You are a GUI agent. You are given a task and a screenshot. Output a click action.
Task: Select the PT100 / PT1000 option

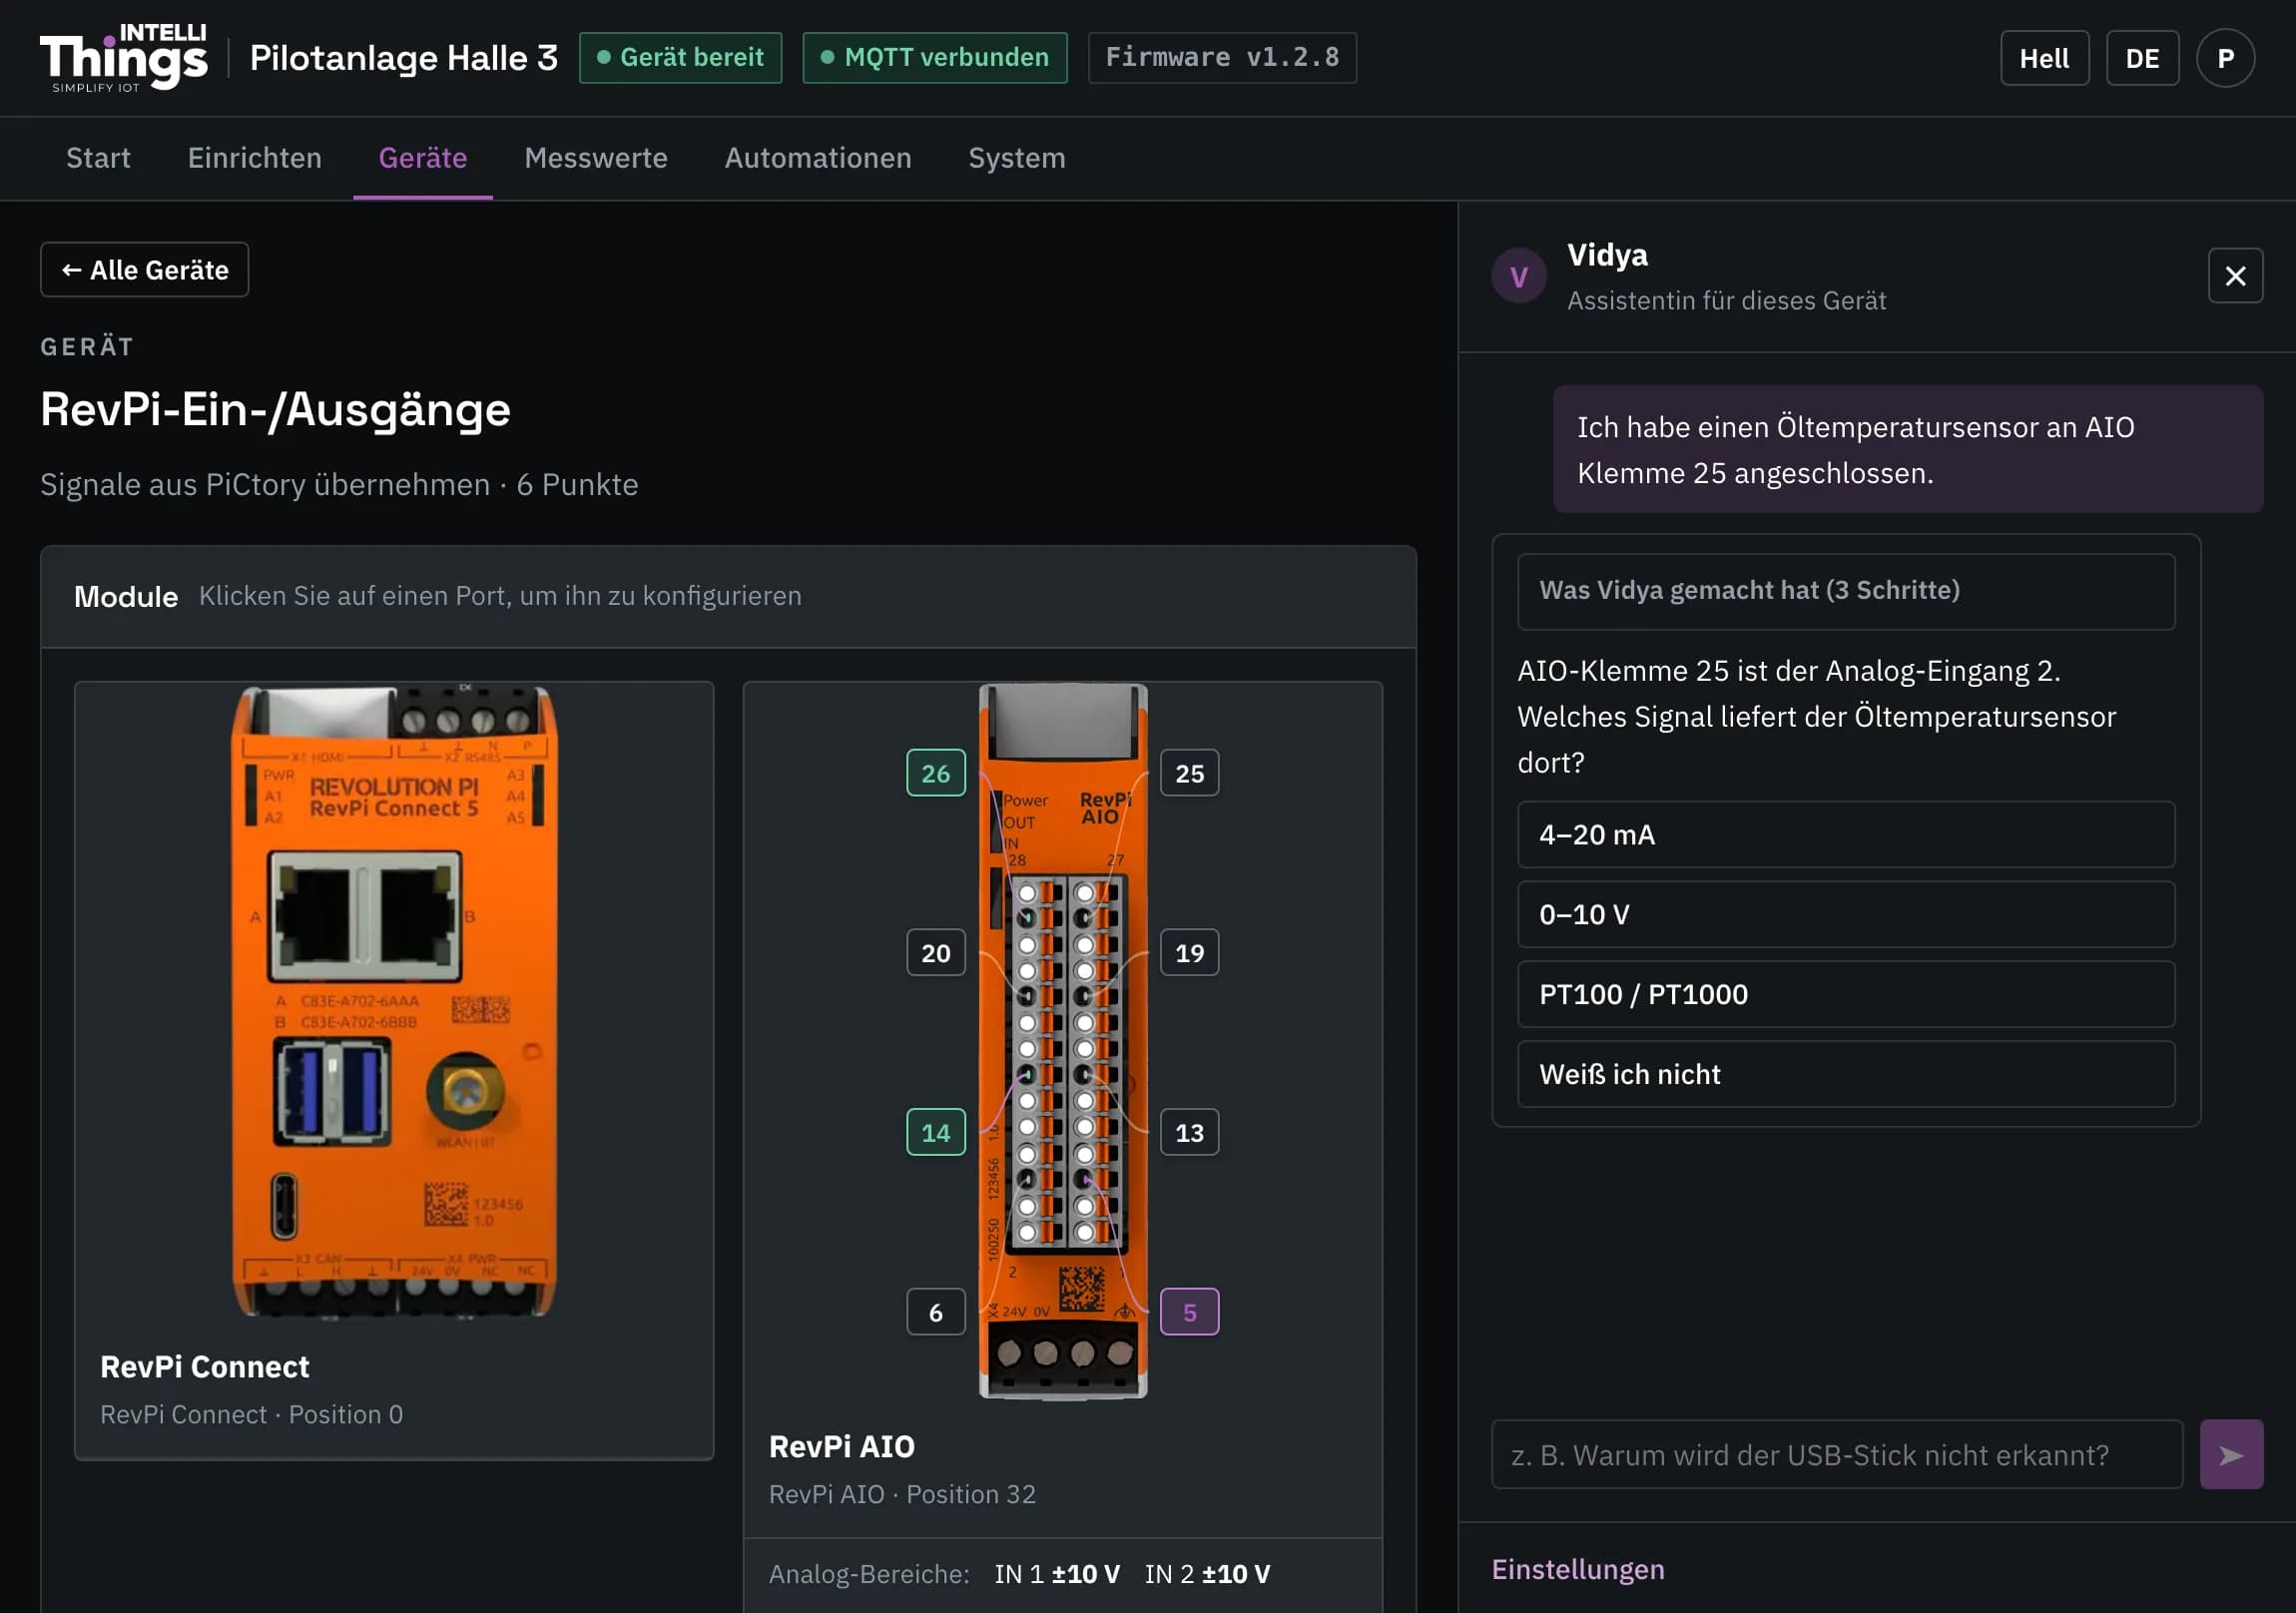(x=1845, y=994)
